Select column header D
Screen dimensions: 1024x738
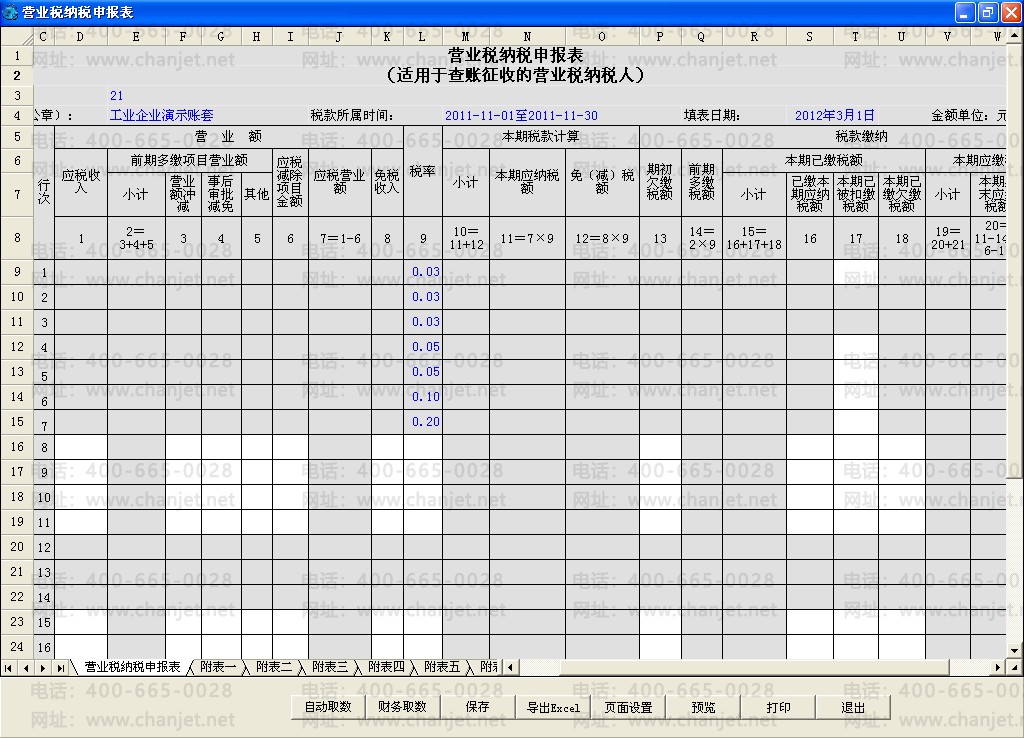pos(80,37)
